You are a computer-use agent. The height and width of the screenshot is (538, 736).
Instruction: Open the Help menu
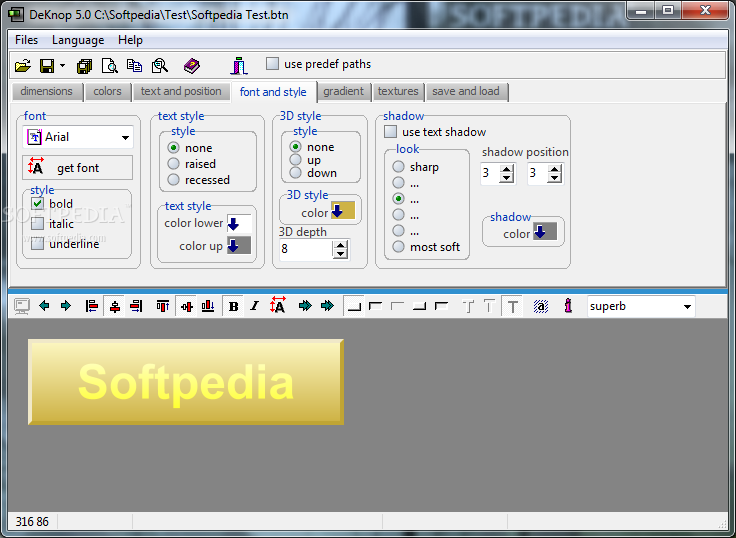coord(130,40)
